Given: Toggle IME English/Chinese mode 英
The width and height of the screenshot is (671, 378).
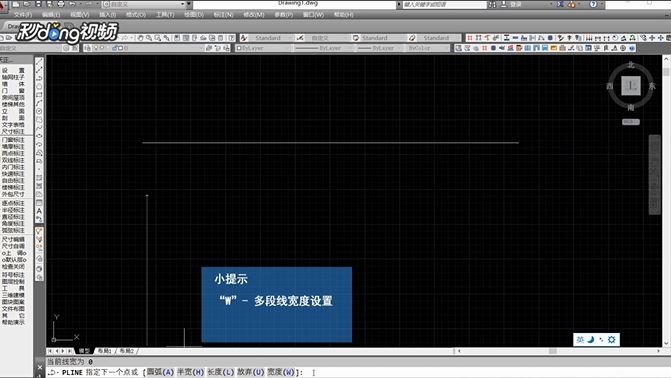Looking at the screenshot, I should 580,339.
